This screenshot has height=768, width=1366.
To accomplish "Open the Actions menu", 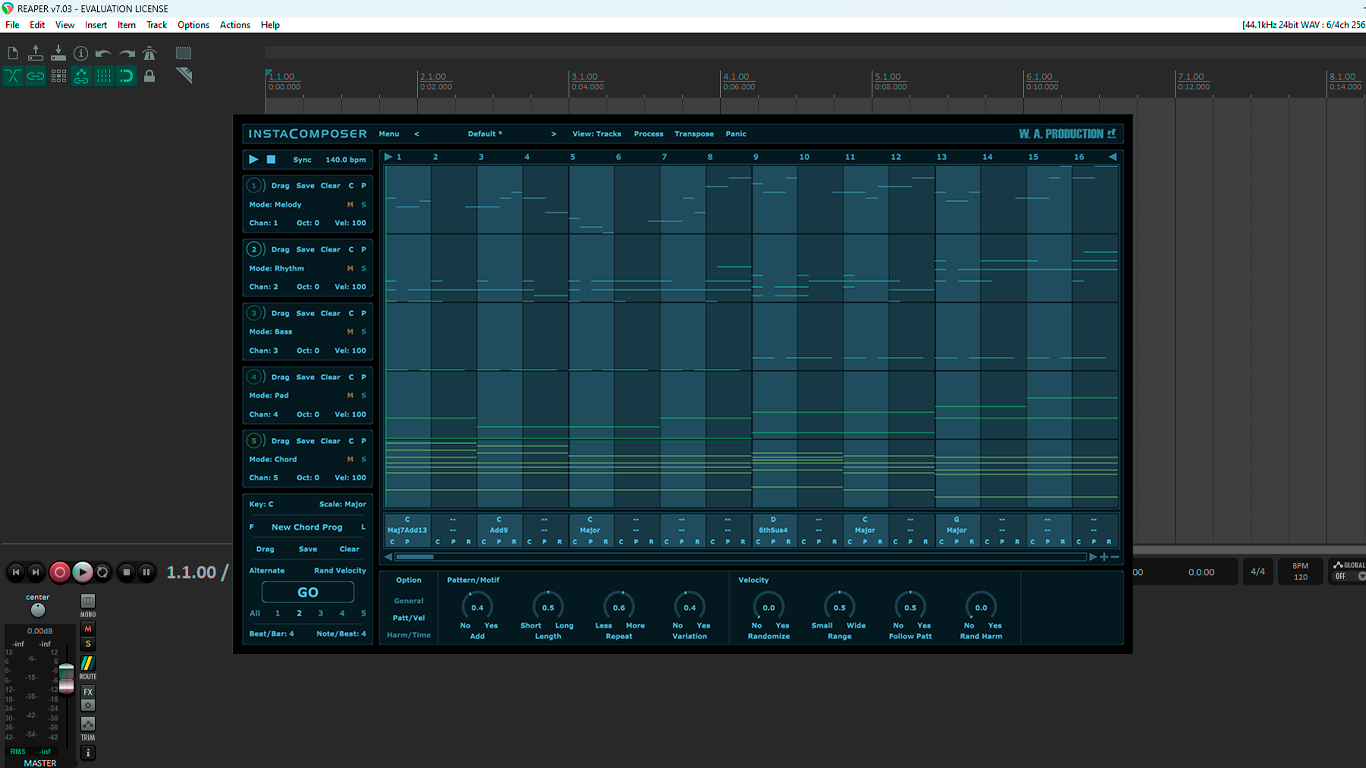I will point(235,25).
